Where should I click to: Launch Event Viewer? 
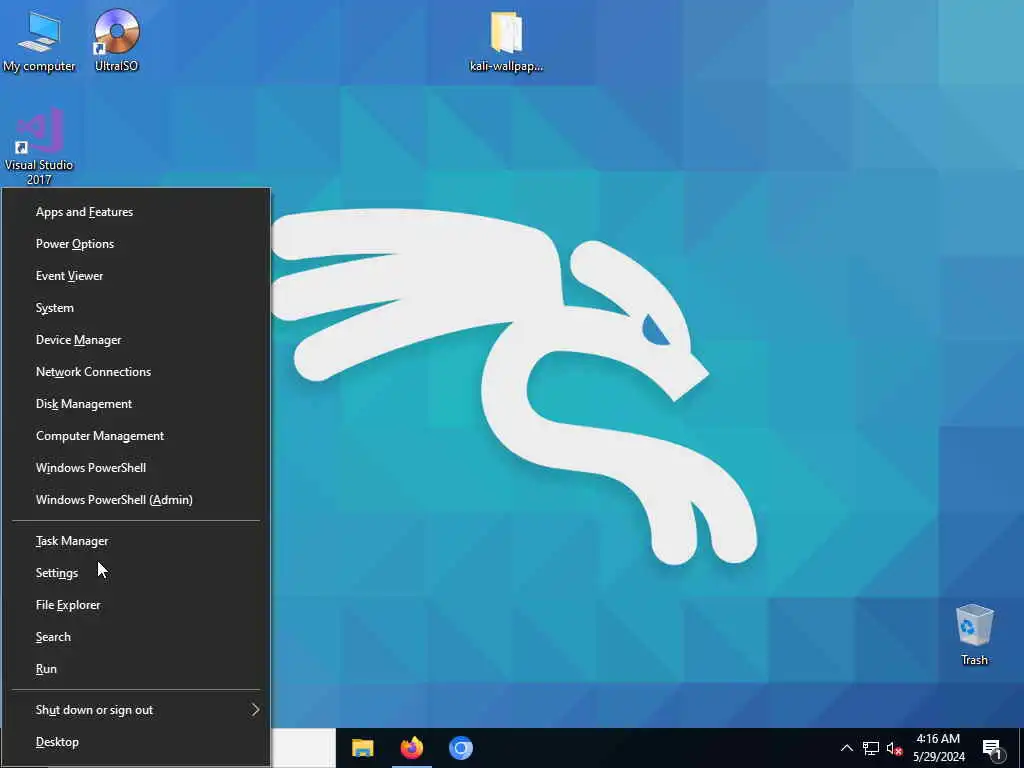click(x=136, y=276)
